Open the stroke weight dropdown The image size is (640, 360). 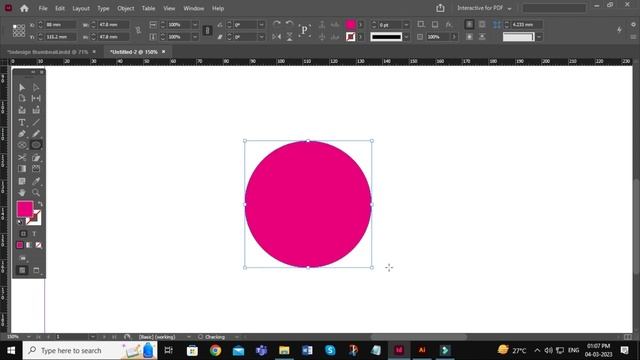point(406,25)
